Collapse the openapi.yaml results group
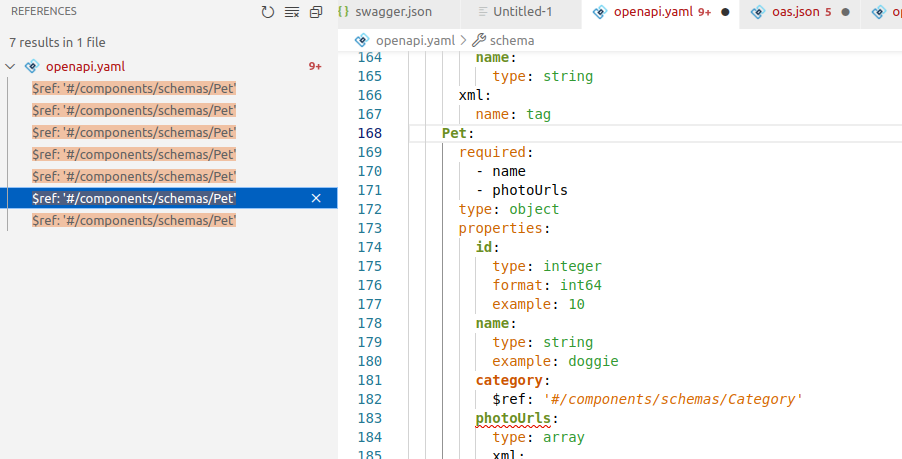902x459 pixels. pyautogui.click(x=11, y=67)
